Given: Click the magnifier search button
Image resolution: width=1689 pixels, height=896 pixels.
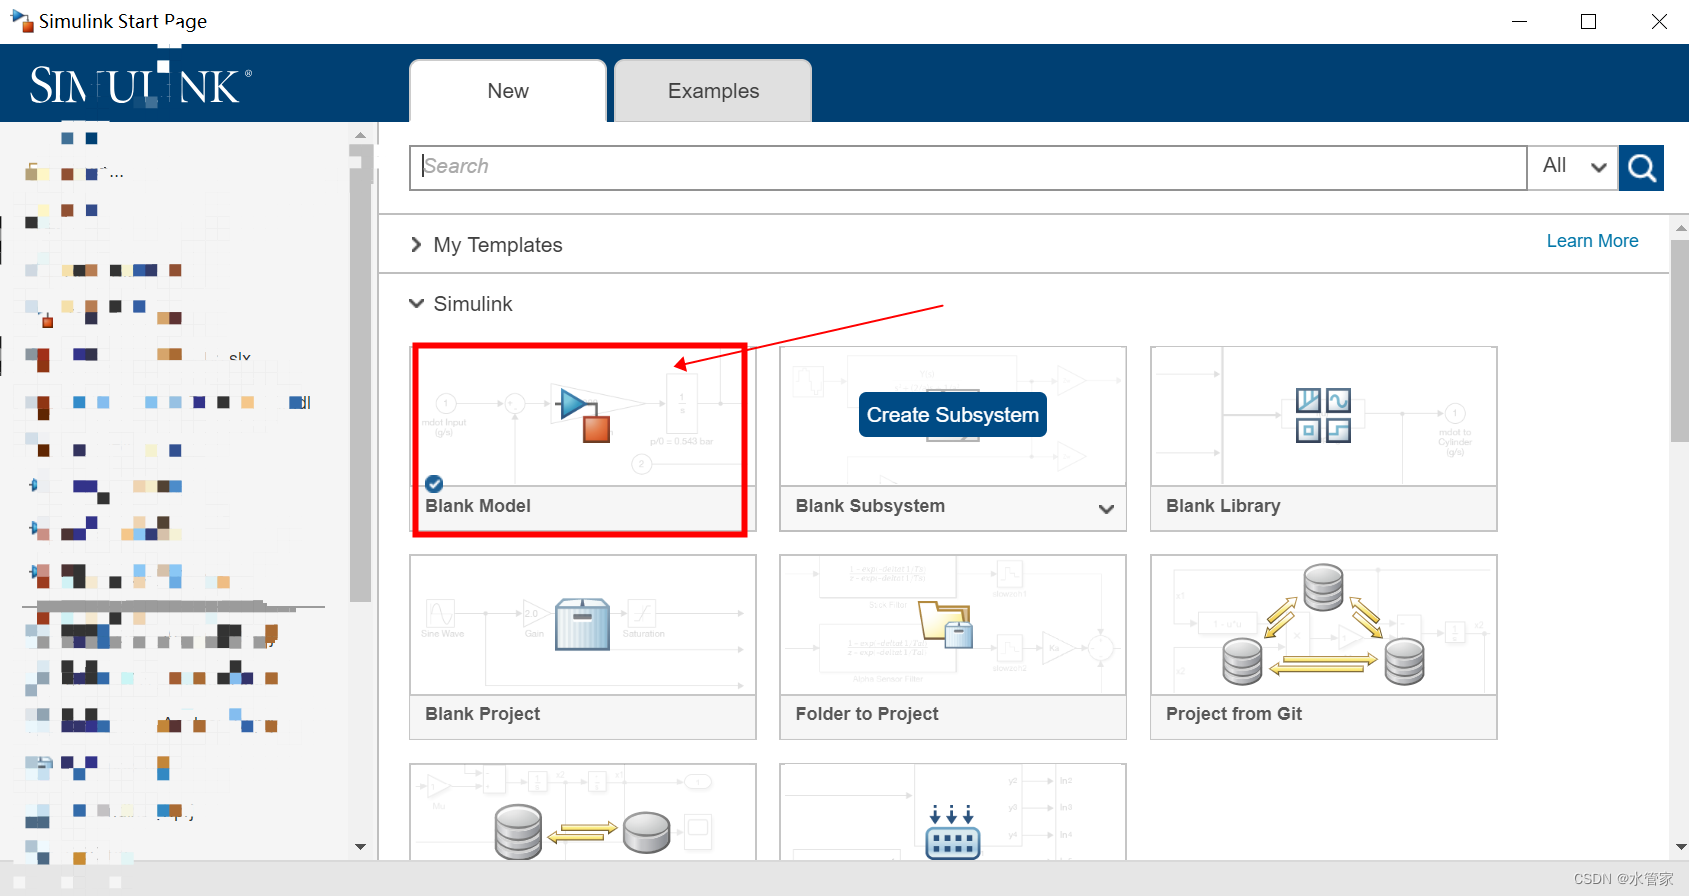Looking at the screenshot, I should (1641, 167).
